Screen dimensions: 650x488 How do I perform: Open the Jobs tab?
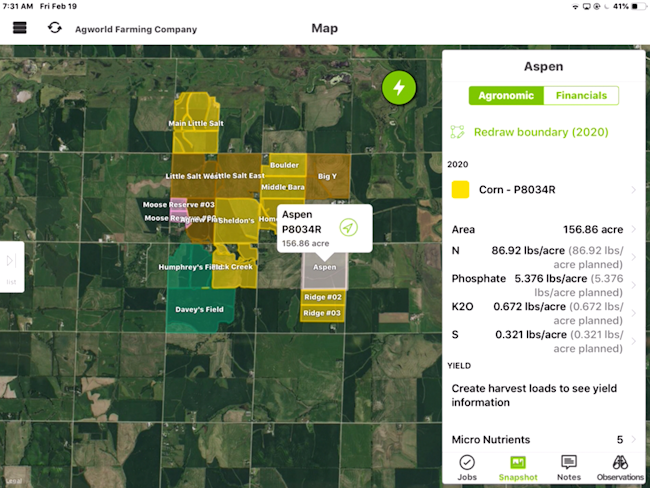[466, 467]
